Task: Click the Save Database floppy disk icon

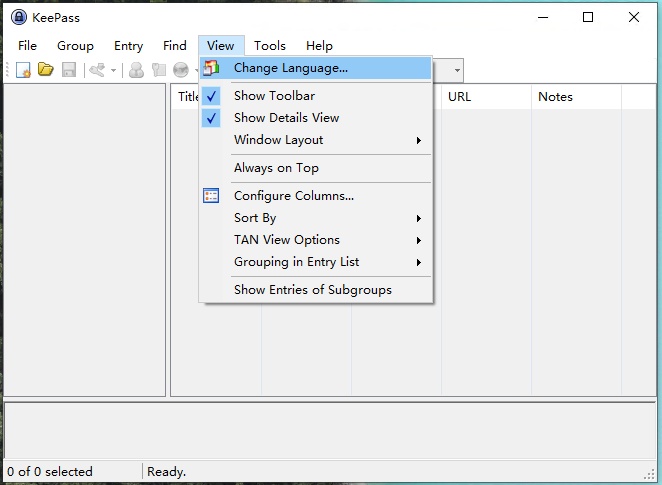Action: pos(68,70)
